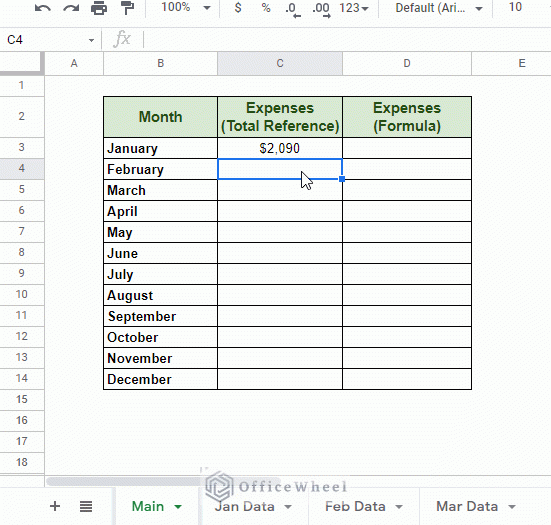Image resolution: width=551 pixels, height=525 pixels.
Task: Apply currency format with dollar icon
Action: click(x=238, y=8)
